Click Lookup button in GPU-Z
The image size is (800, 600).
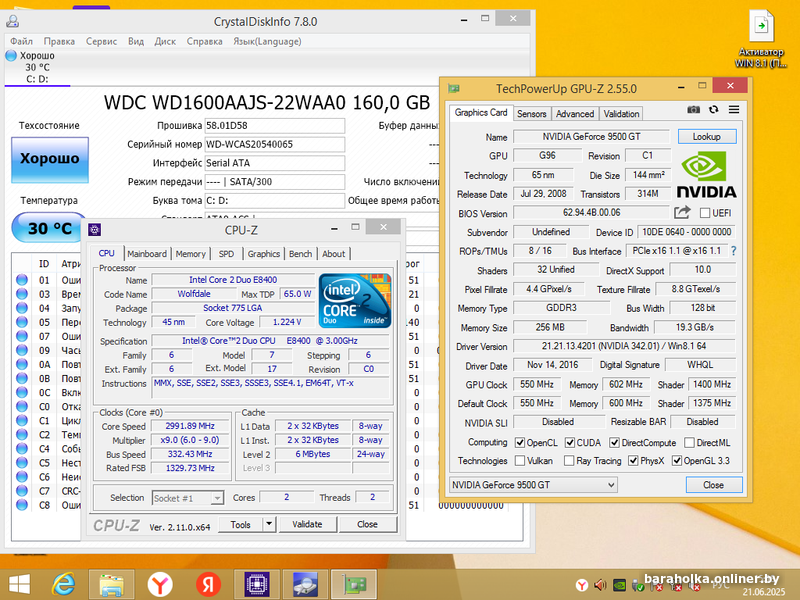707,136
